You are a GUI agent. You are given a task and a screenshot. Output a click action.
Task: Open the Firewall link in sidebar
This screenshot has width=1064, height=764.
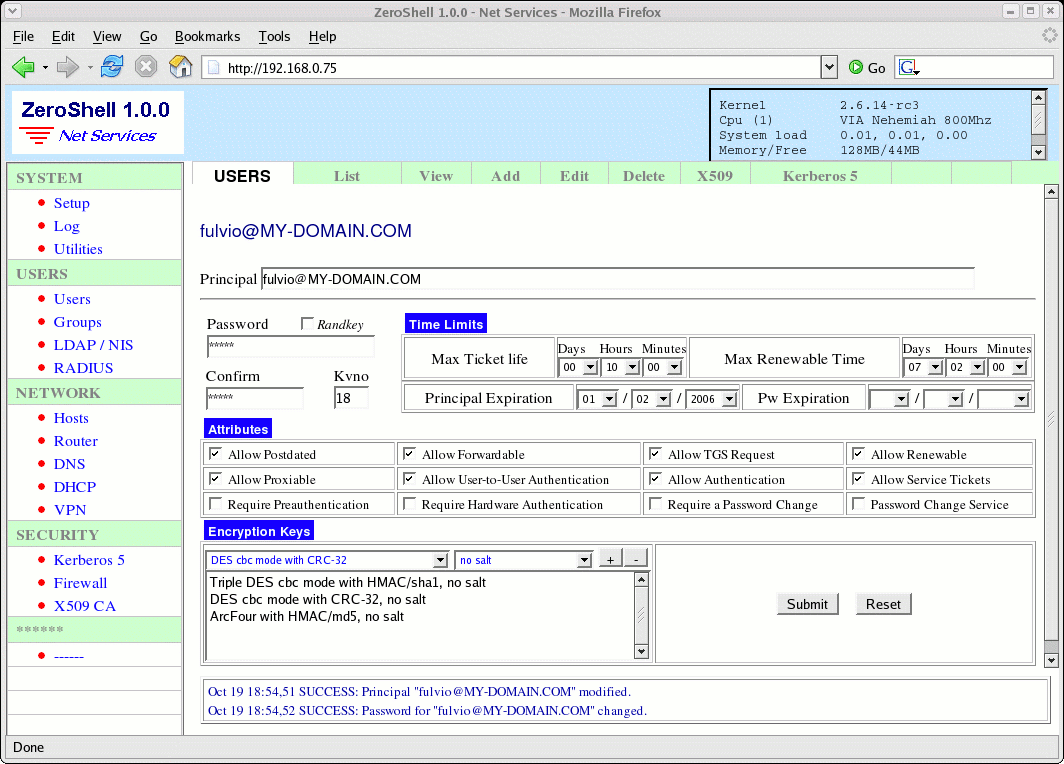pos(80,583)
